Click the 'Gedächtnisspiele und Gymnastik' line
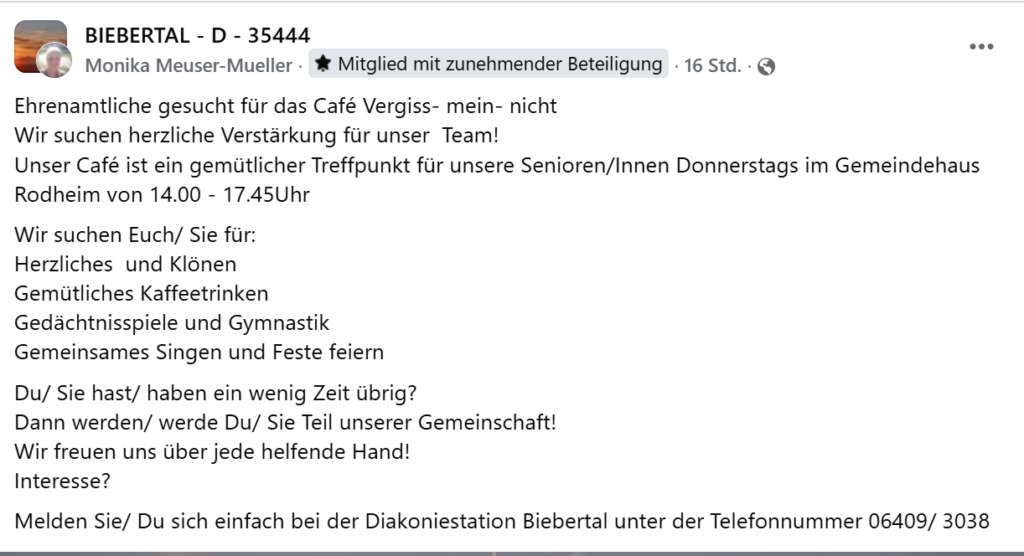 (172, 323)
